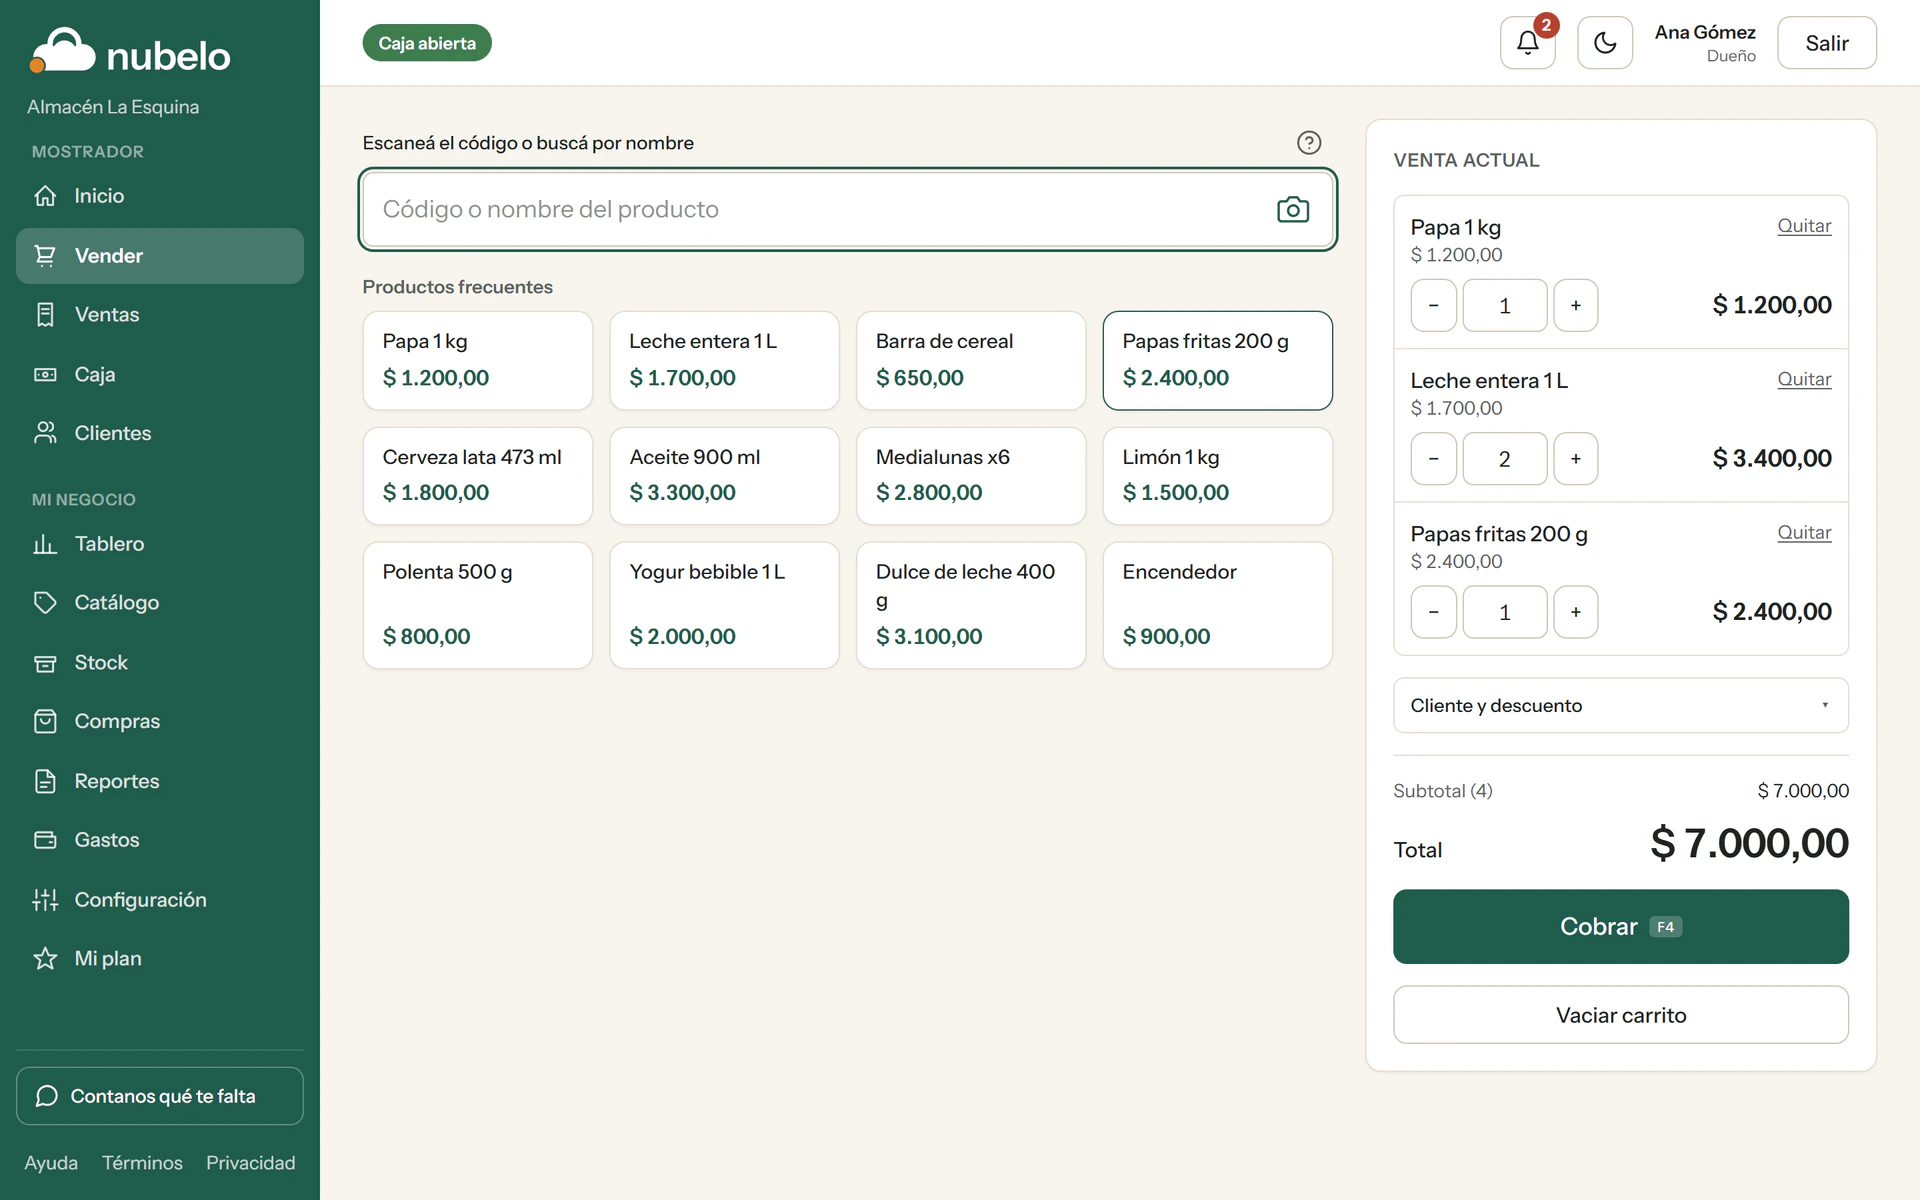Remove Leche entera 1 L with Quitar

coord(1804,379)
